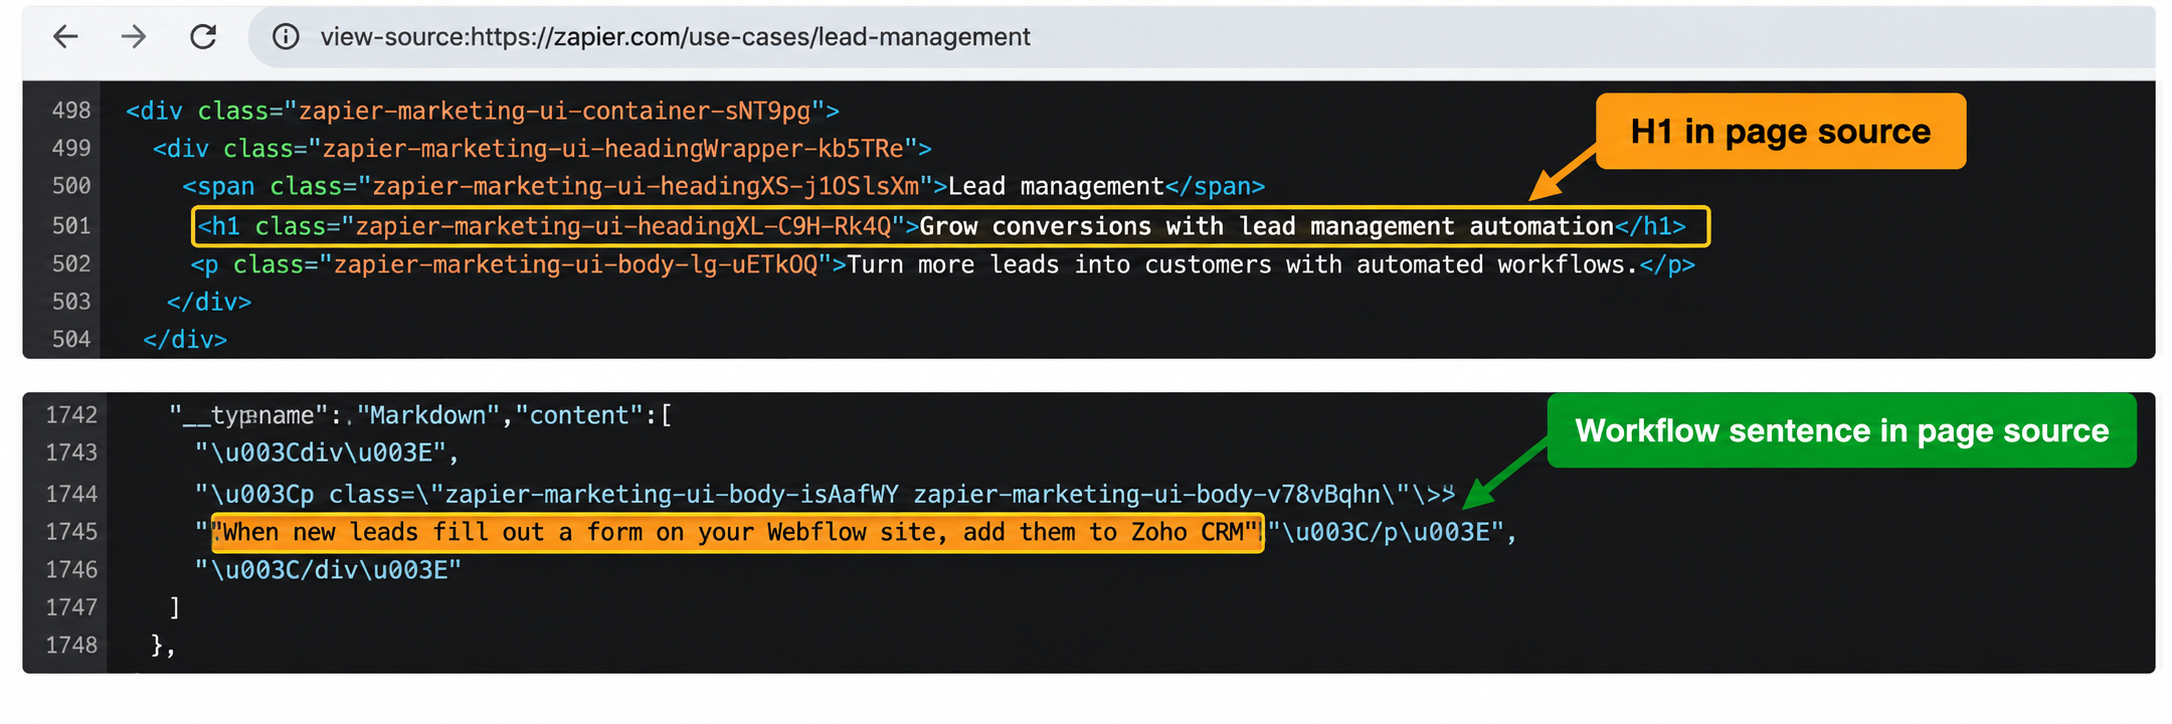This screenshot has width=2172, height=724.
Task: Select source line number 504
Action: tap(71, 340)
